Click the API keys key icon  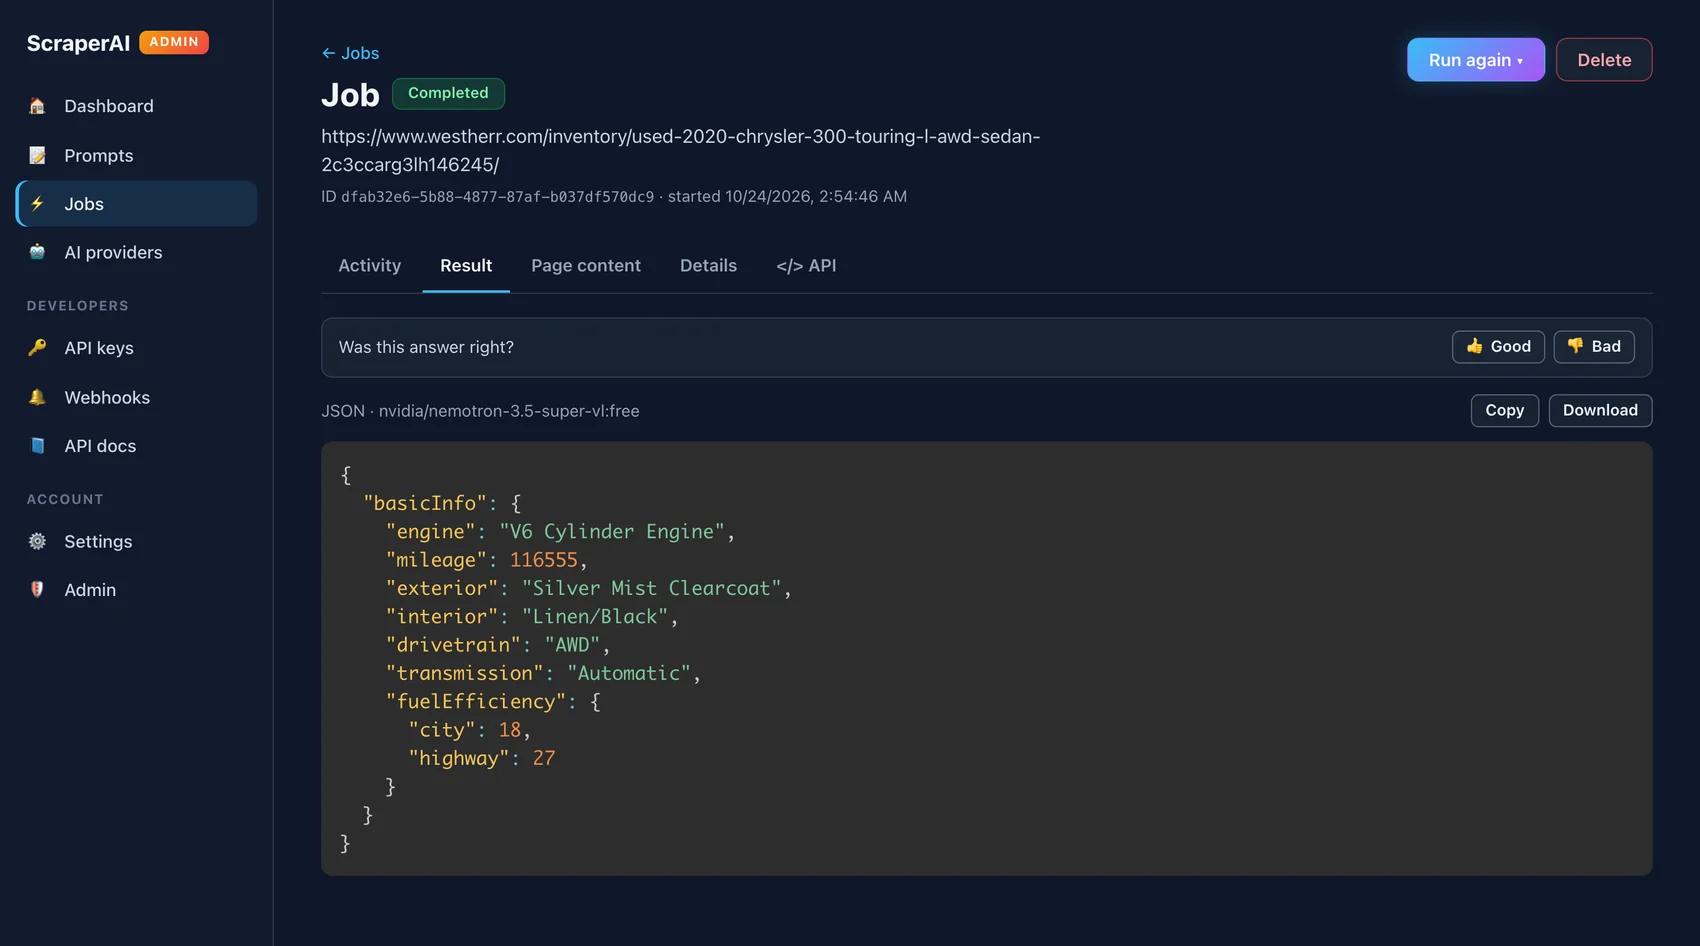[37, 348]
